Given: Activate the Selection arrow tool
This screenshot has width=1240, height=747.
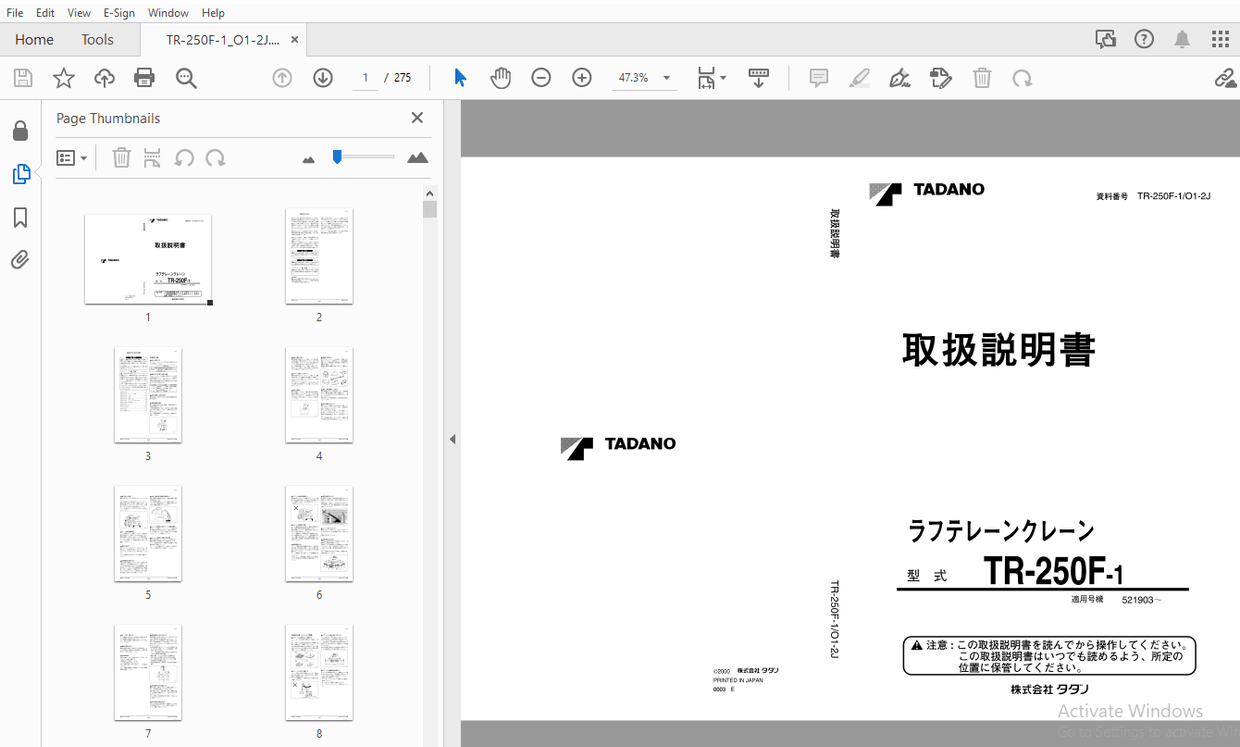Looking at the screenshot, I should click(460, 78).
